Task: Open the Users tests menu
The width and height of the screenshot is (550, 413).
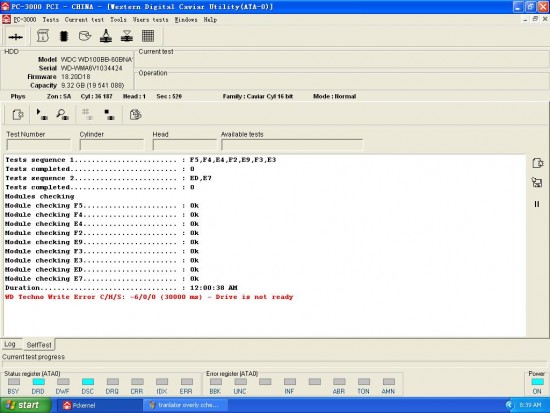Action: (x=150, y=20)
